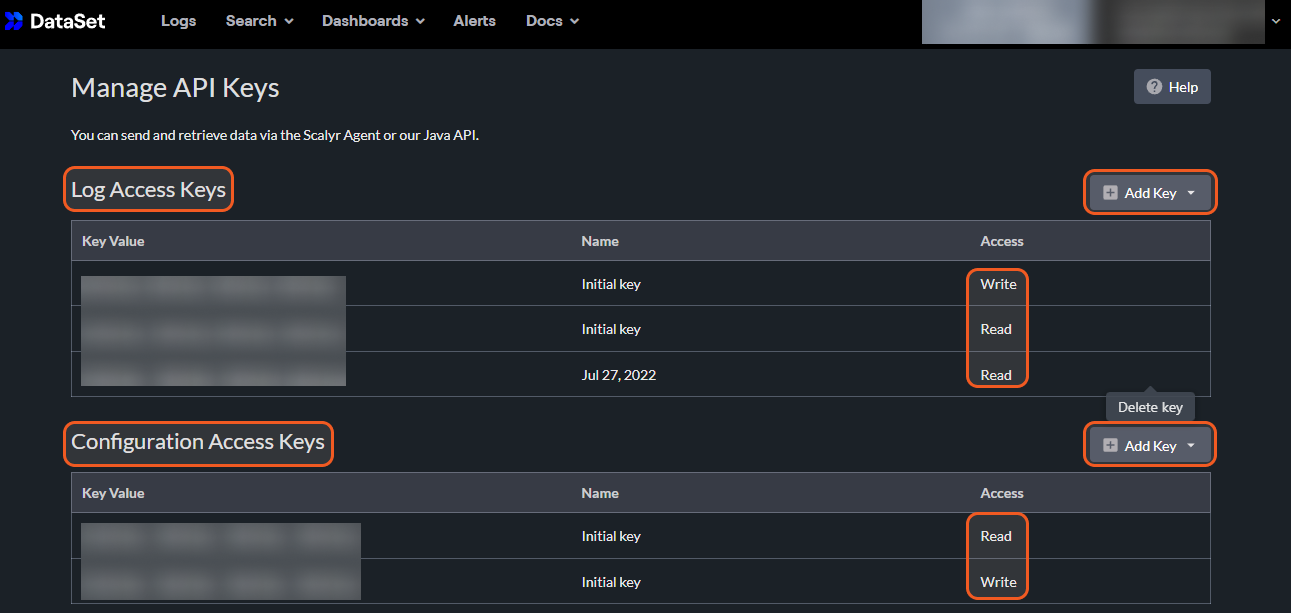Click the caret on Log Access Keys Add Key
Image resolution: width=1291 pixels, height=613 pixels.
point(1190,193)
